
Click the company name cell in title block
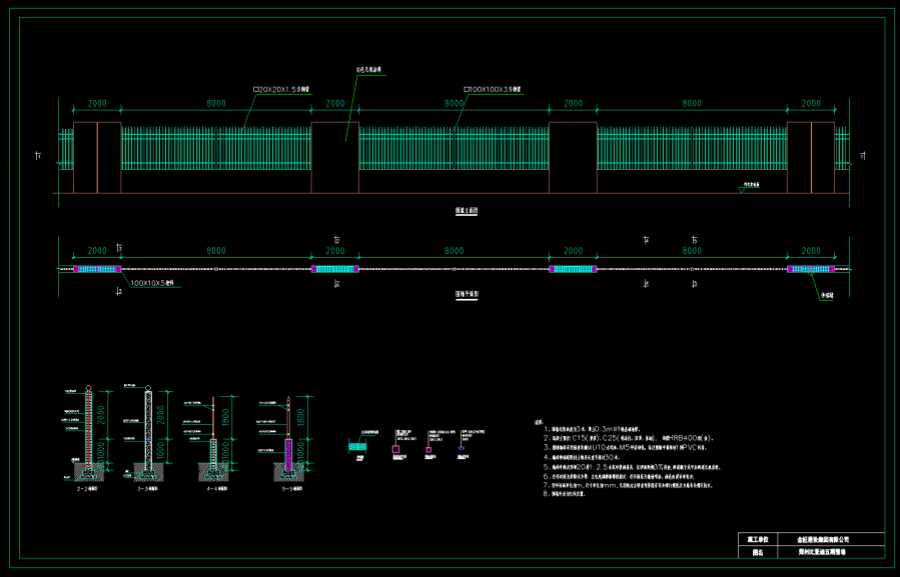click(823, 538)
